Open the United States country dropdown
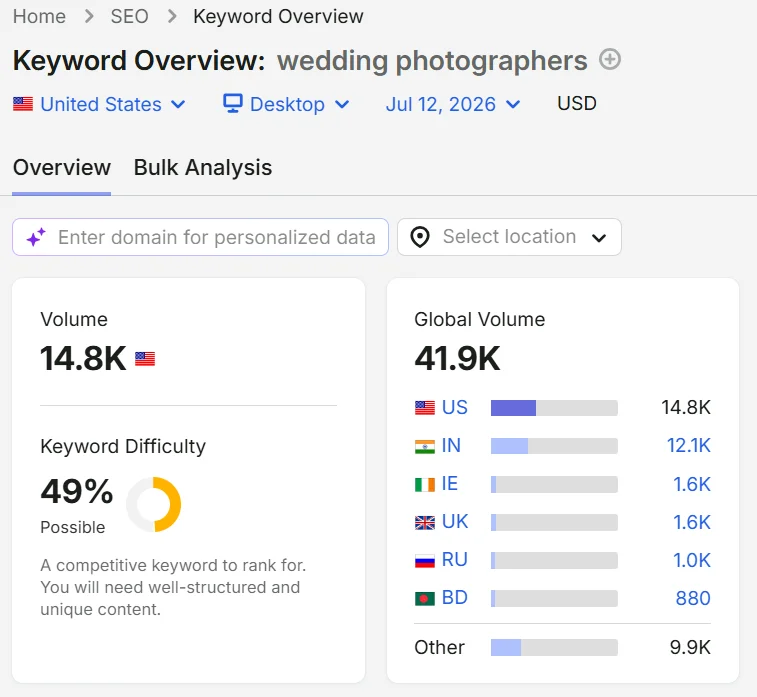 point(99,104)
